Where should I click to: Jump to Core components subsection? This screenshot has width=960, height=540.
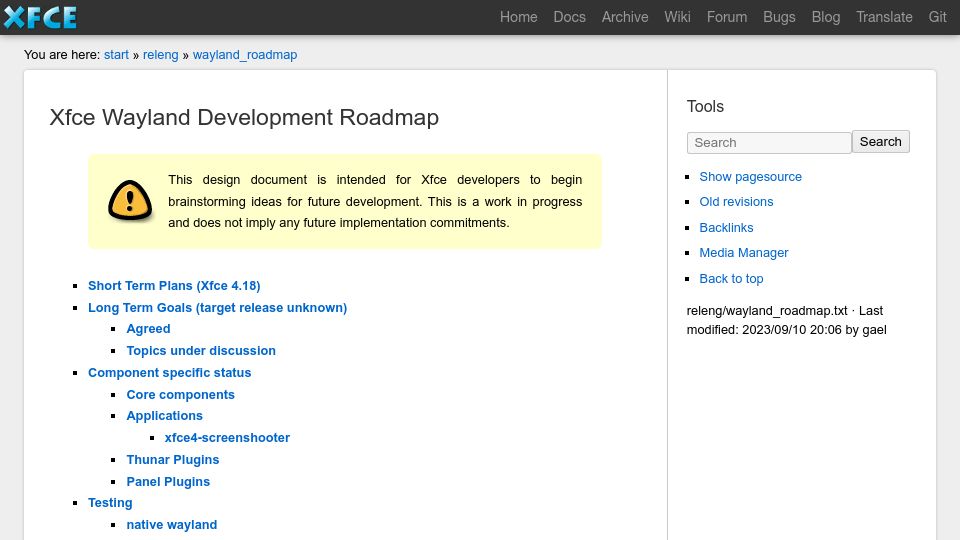pyautogui.click(x=181, y=394)
